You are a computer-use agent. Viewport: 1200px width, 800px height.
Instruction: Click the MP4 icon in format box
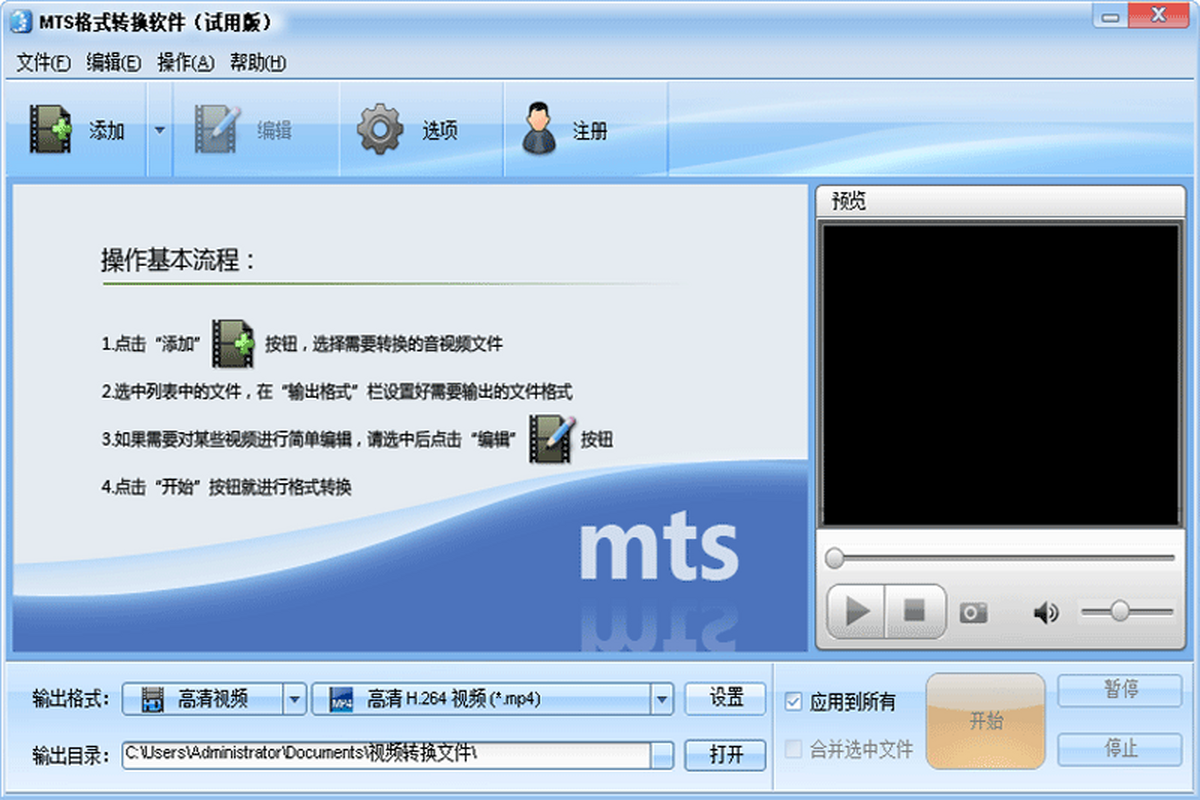click(x=342, y=699)
